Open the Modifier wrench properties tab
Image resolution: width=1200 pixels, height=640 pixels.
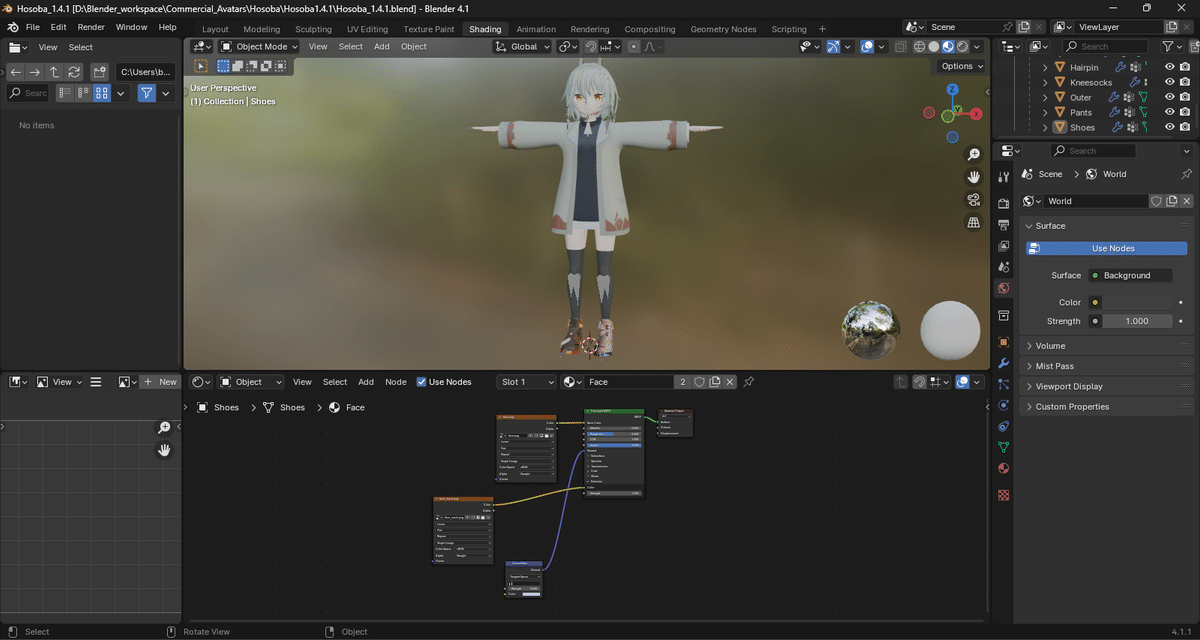(x=1004, y=363)
